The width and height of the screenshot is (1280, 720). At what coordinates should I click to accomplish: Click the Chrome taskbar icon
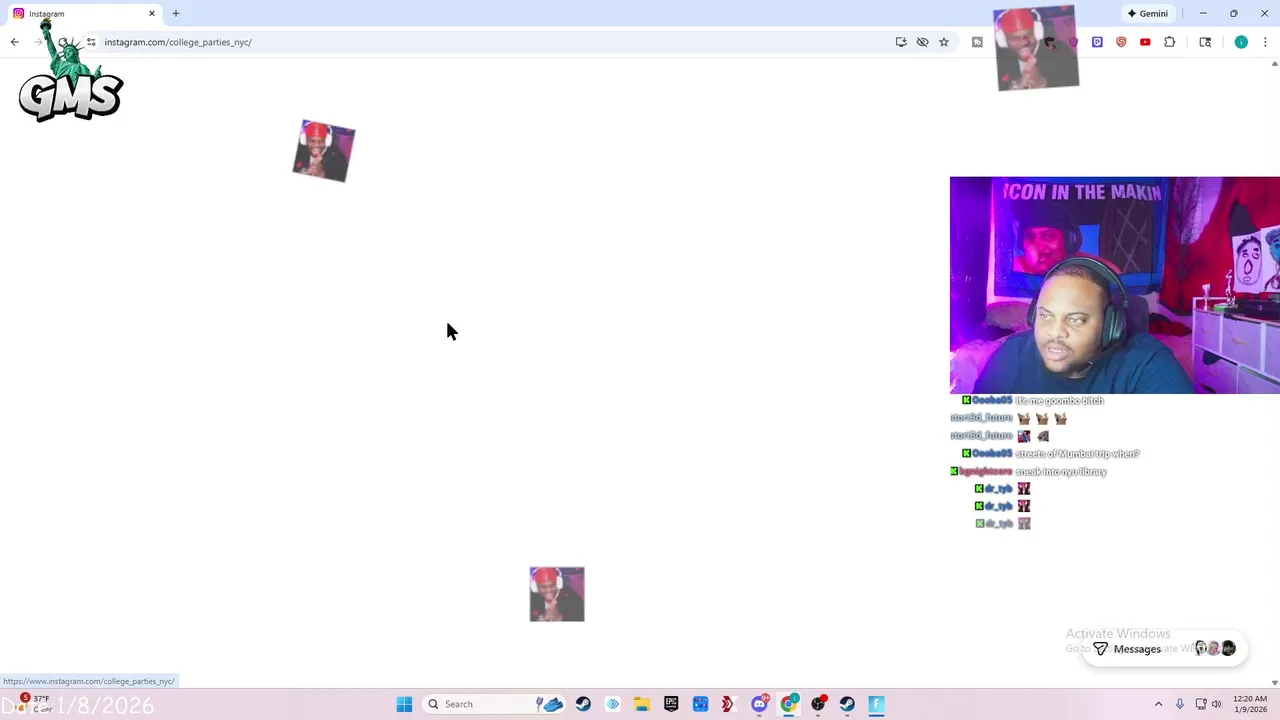click(789, 704)
